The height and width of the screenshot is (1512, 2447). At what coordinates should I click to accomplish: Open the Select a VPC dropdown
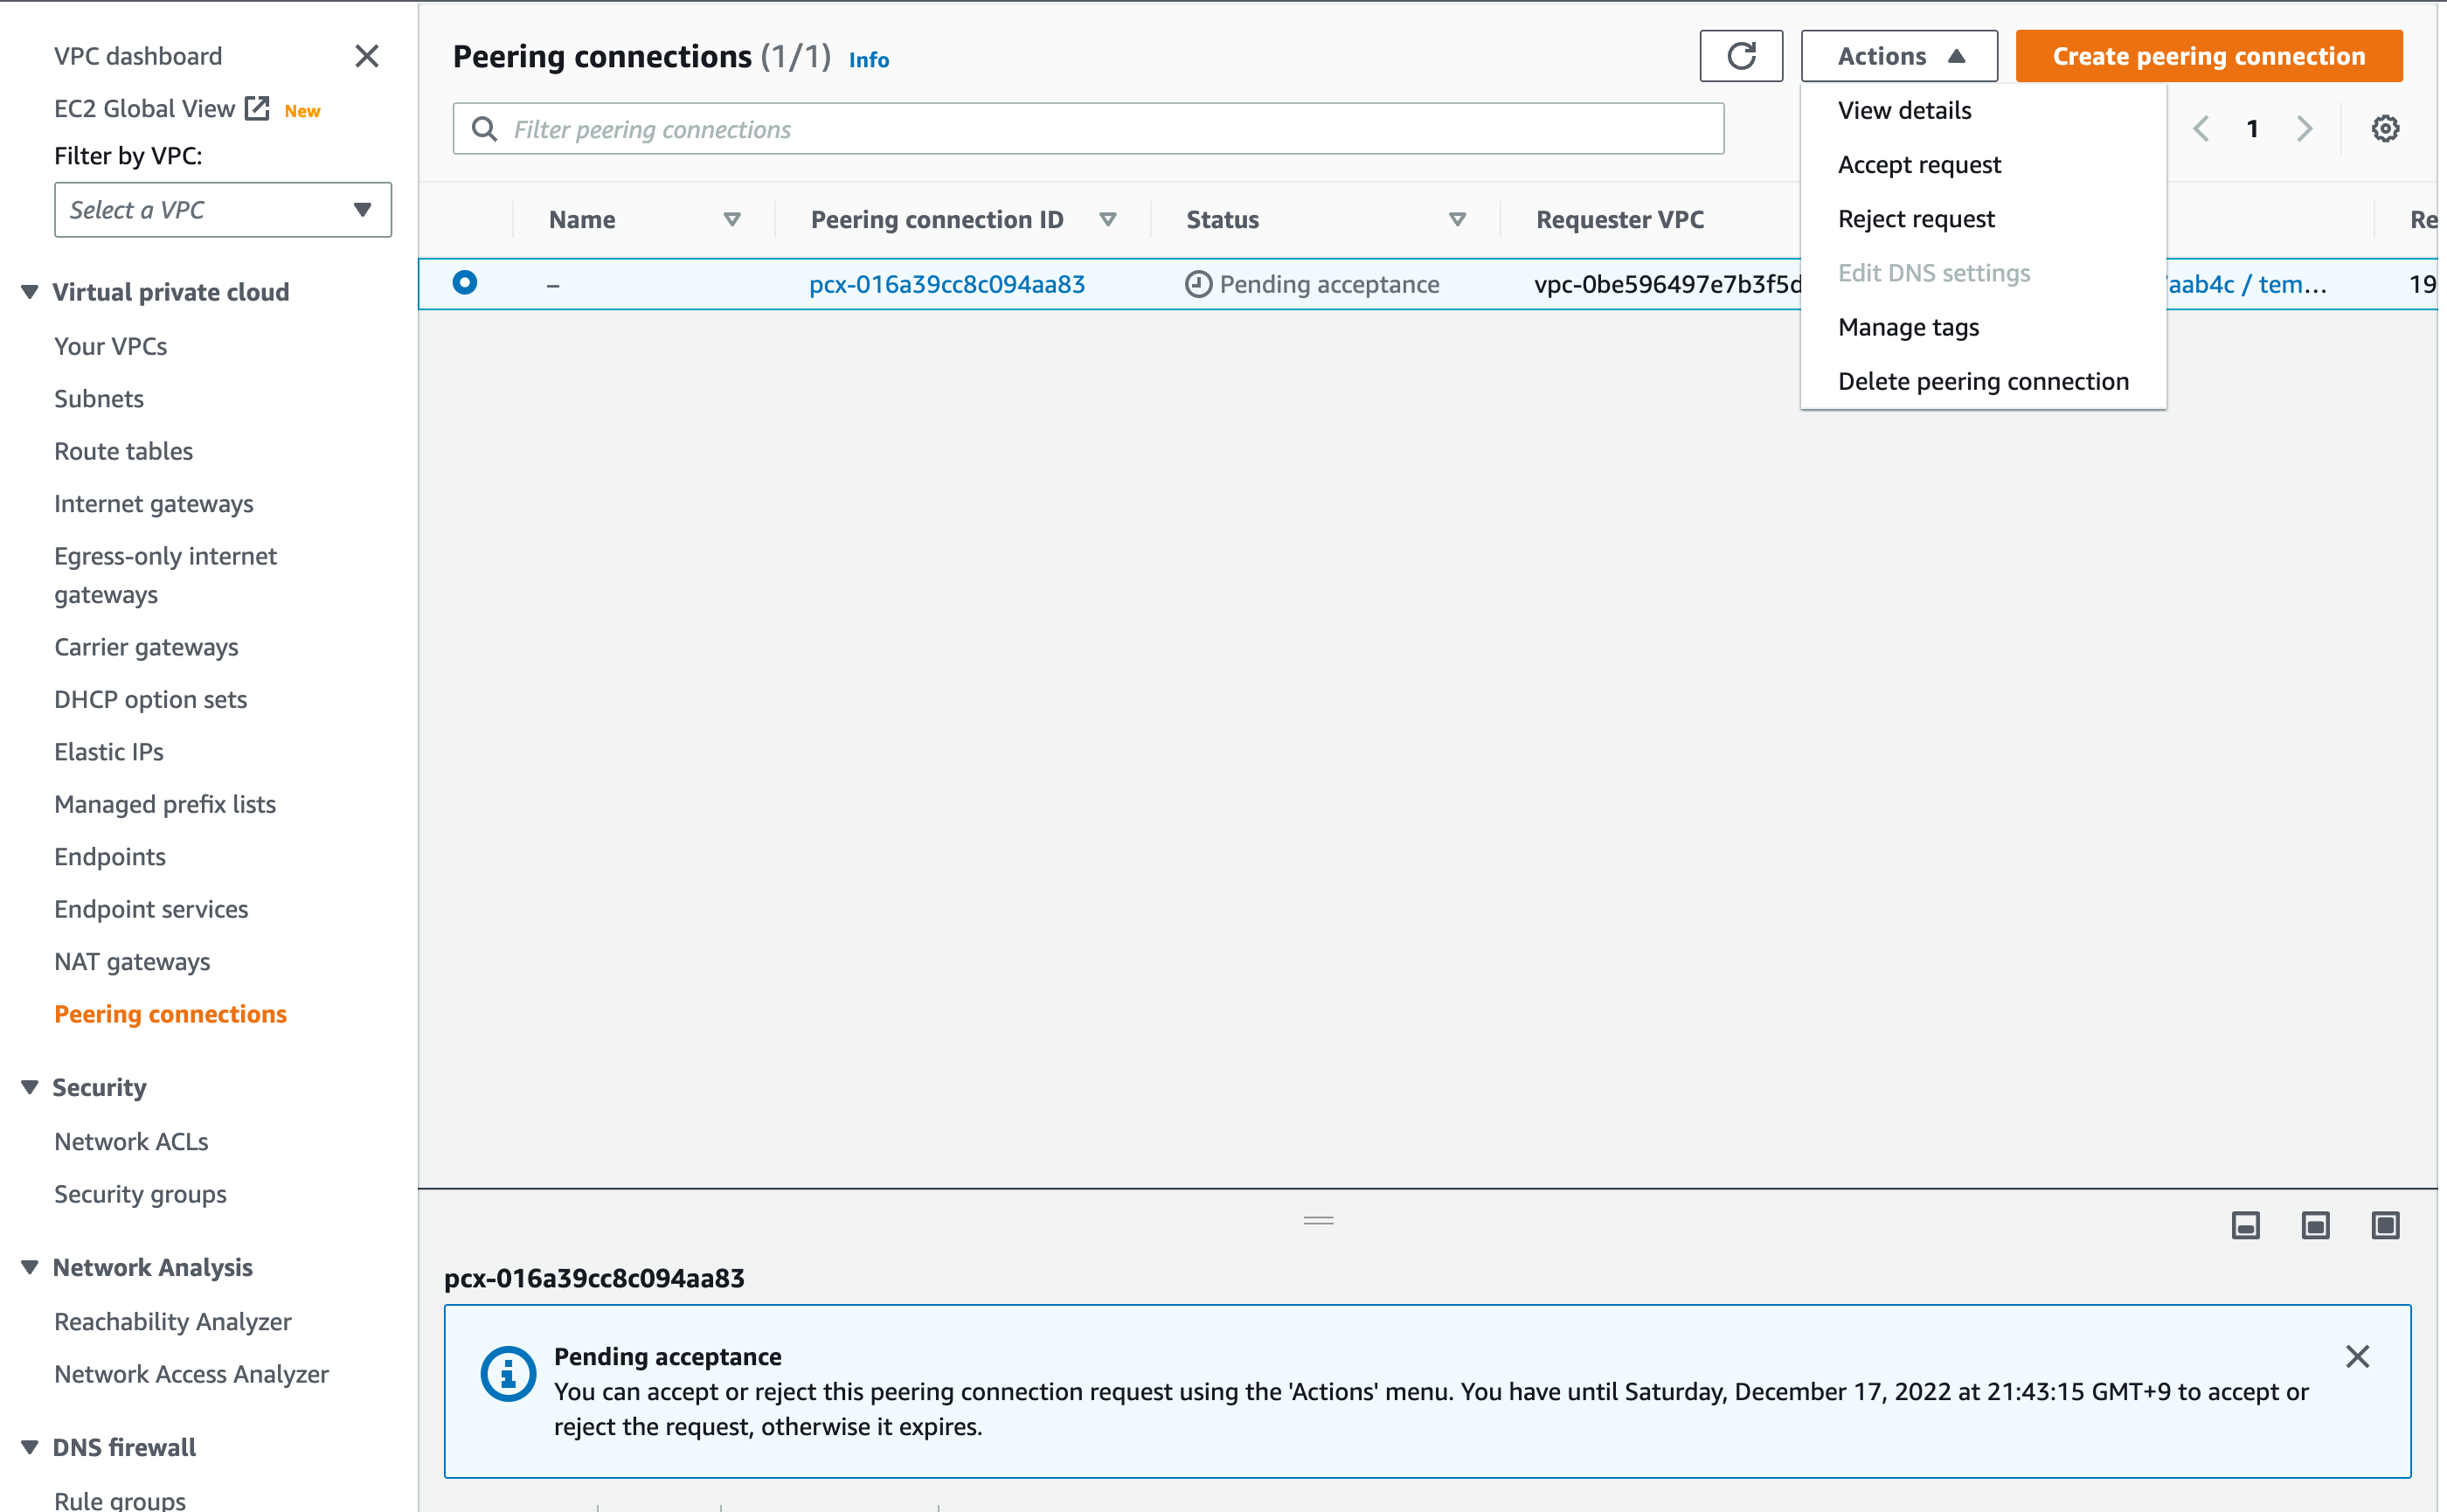222,210
